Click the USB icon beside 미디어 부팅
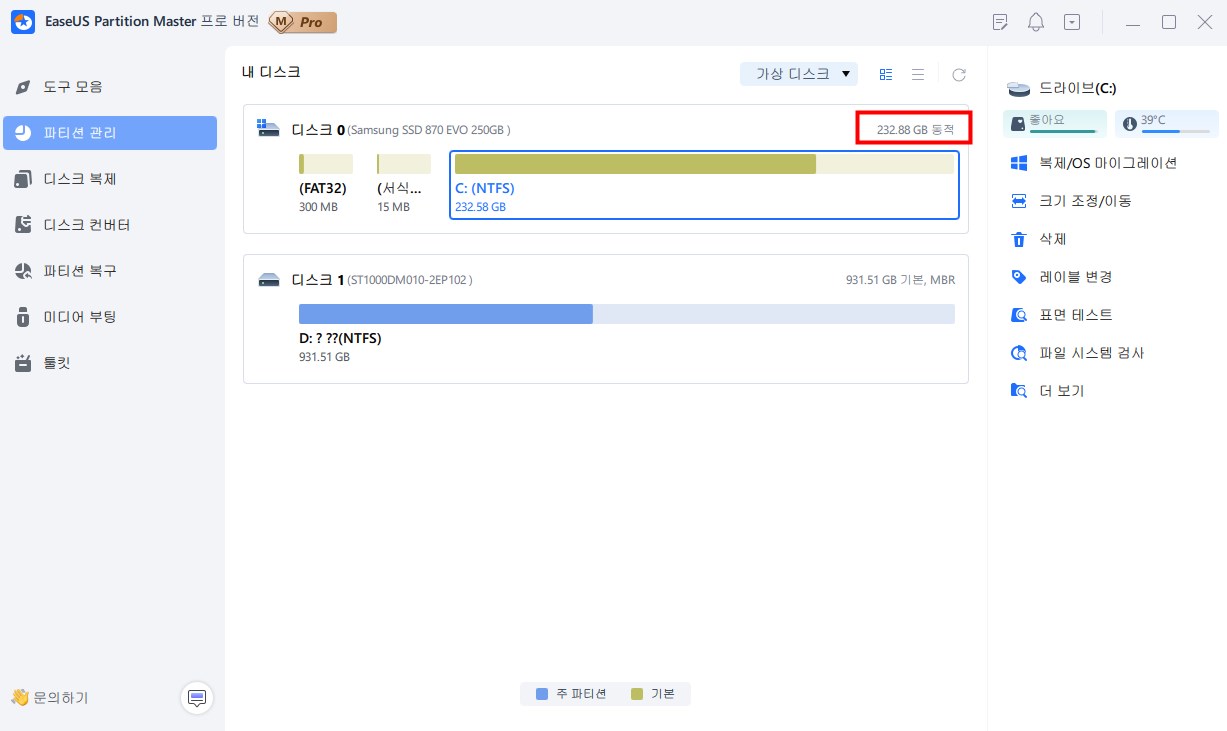 click(x=23, y=317)
